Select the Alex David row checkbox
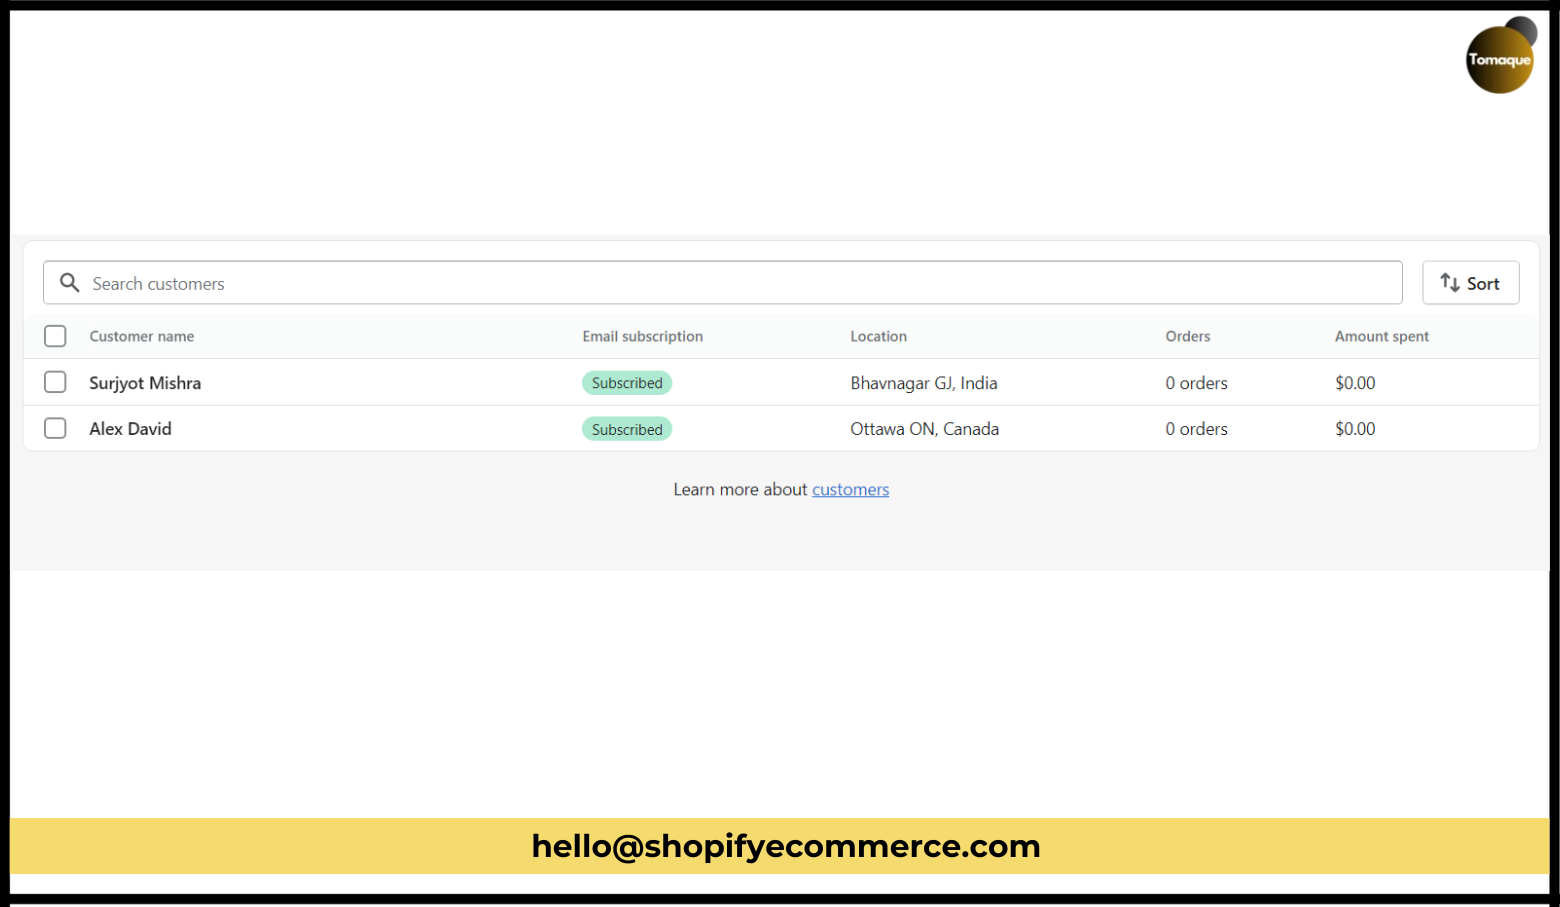Screen dimensions: 1560x907 [55, 428]
